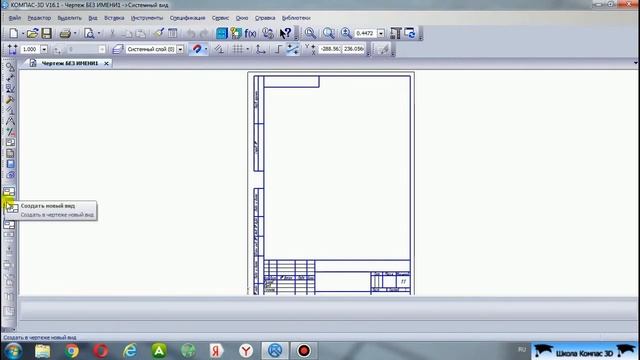Expand the new document dropdown arrow
The height and width of the screenshot is (360, 640).
[23, 34]
